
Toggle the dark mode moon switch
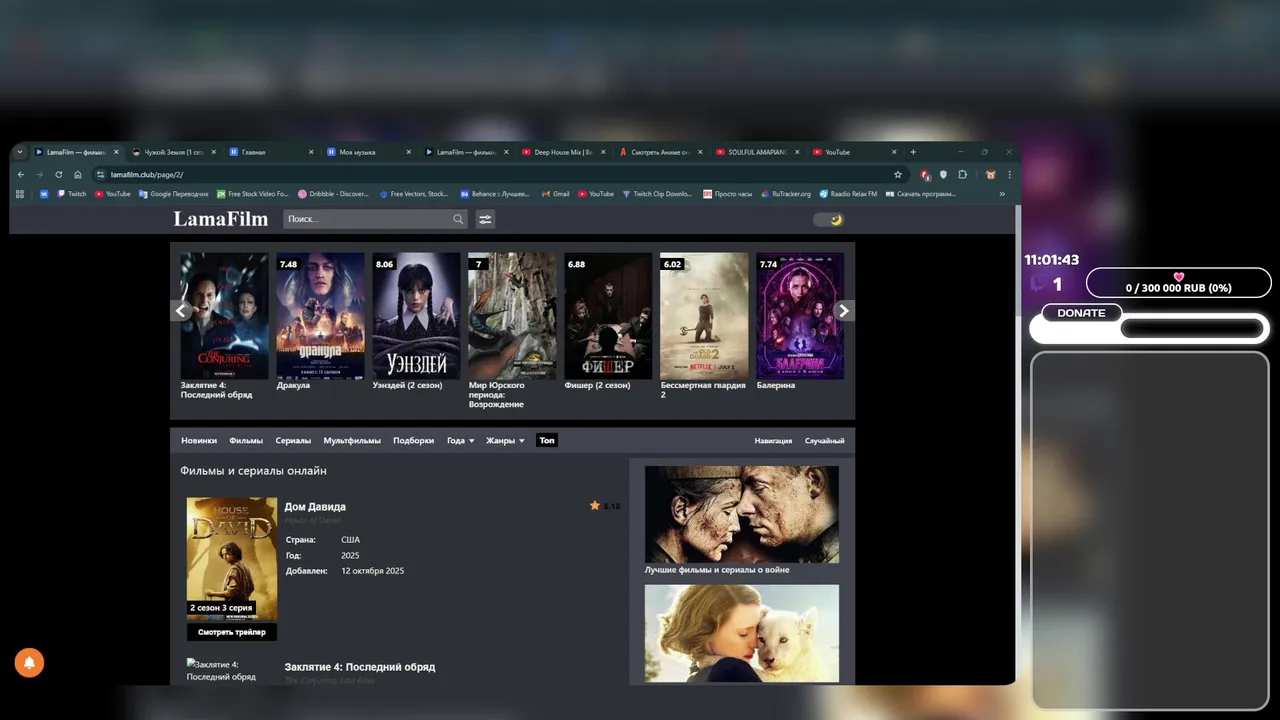pos(829,220)
